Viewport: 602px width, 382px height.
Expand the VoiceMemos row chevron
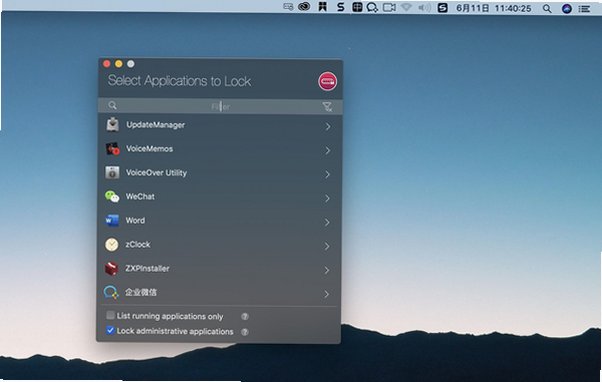[x=327, y=150]
